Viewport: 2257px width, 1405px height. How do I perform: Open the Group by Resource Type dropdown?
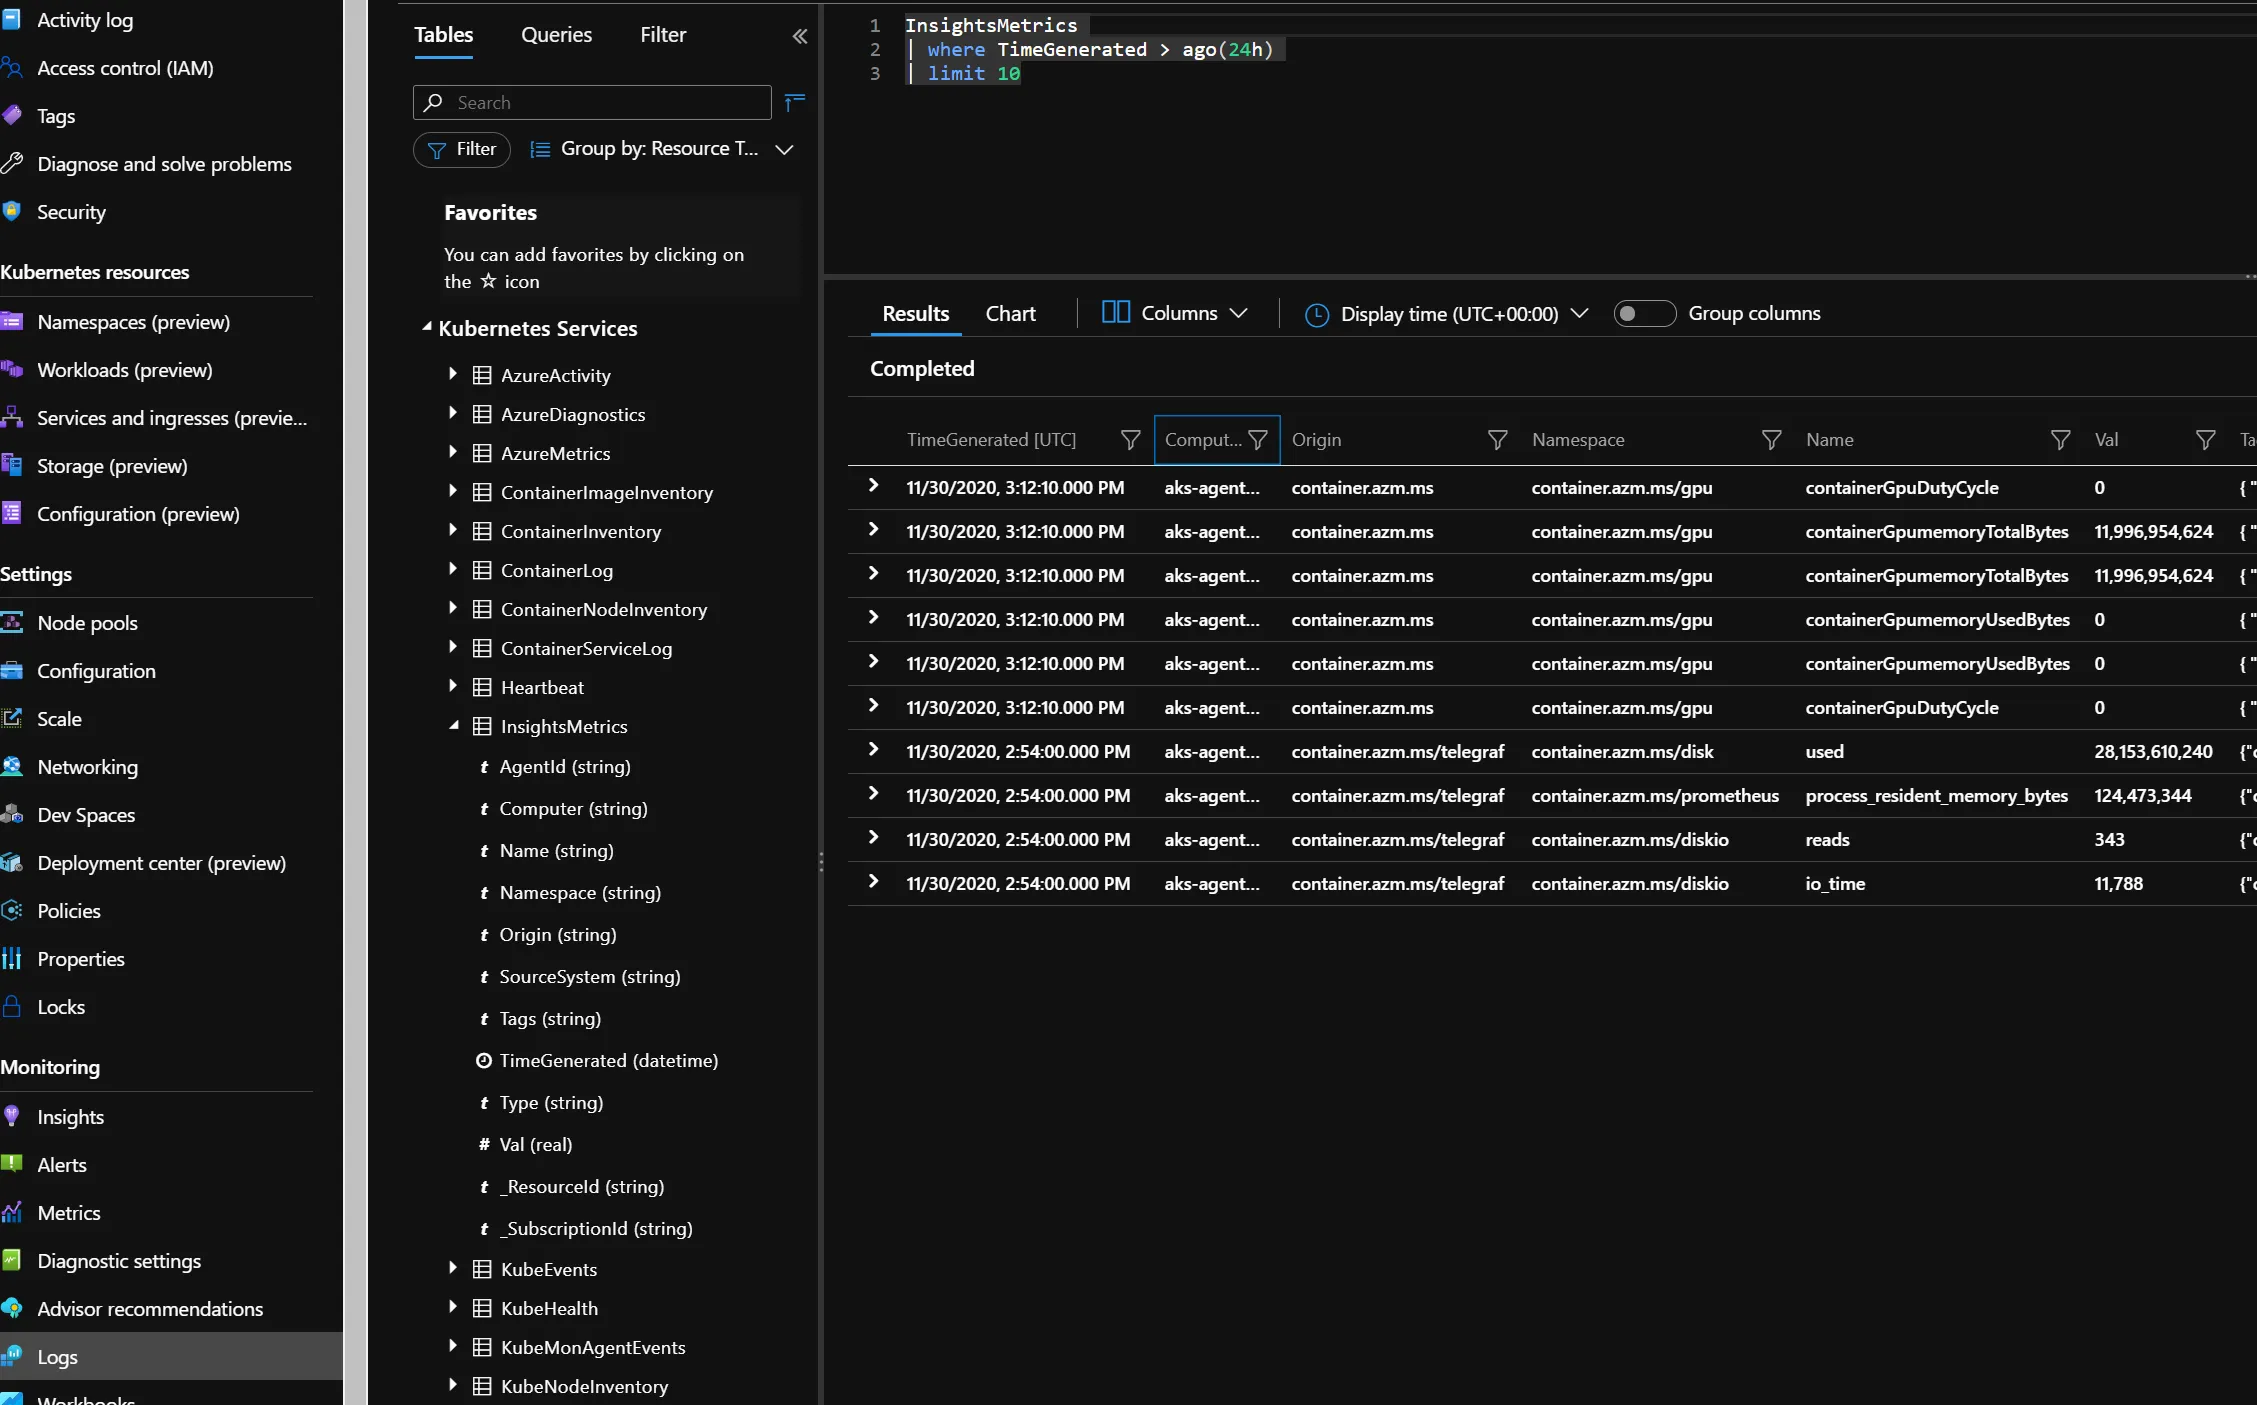[662, 149]
